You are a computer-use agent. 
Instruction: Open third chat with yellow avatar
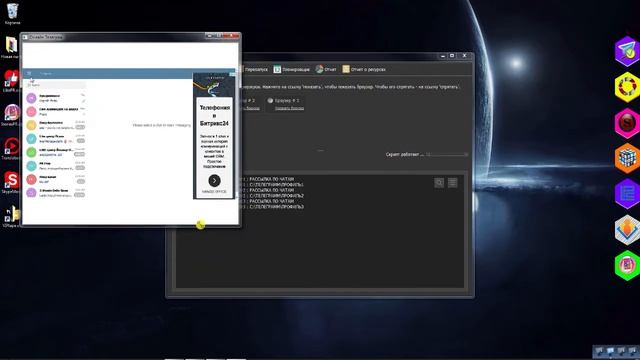(x=56, y=125)
